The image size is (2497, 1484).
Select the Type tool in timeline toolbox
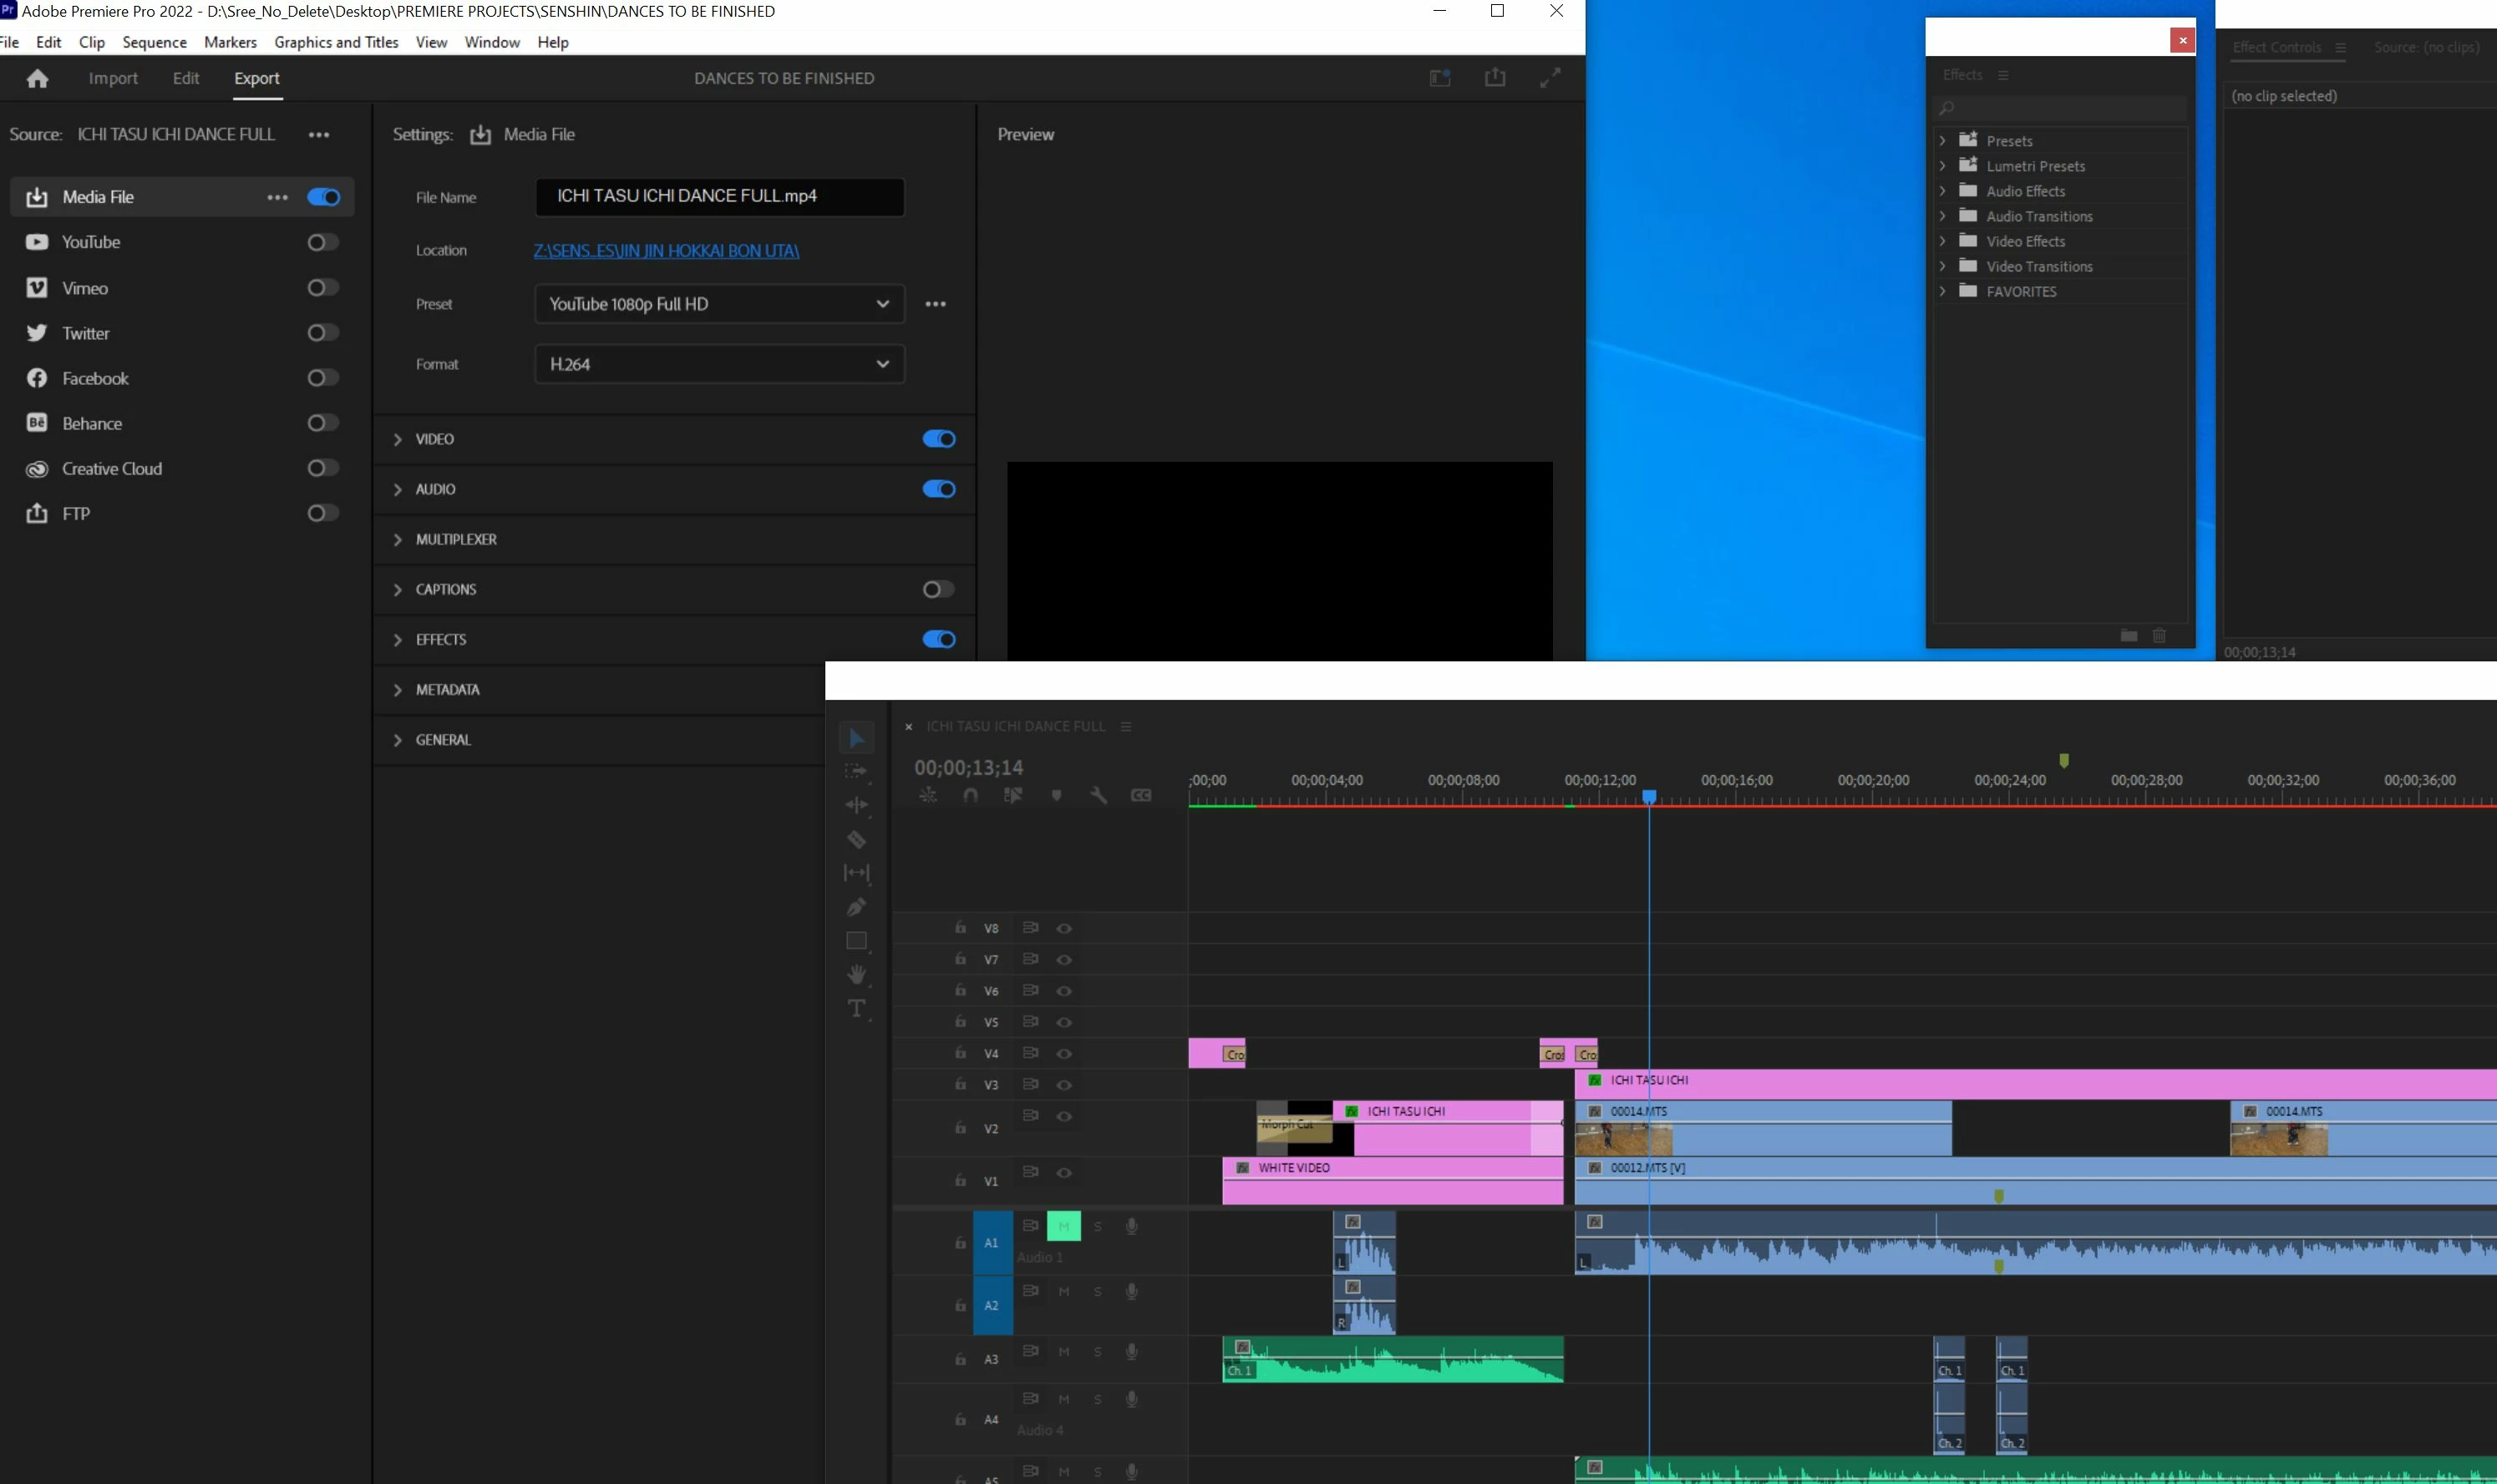[x=856, y=1008]
